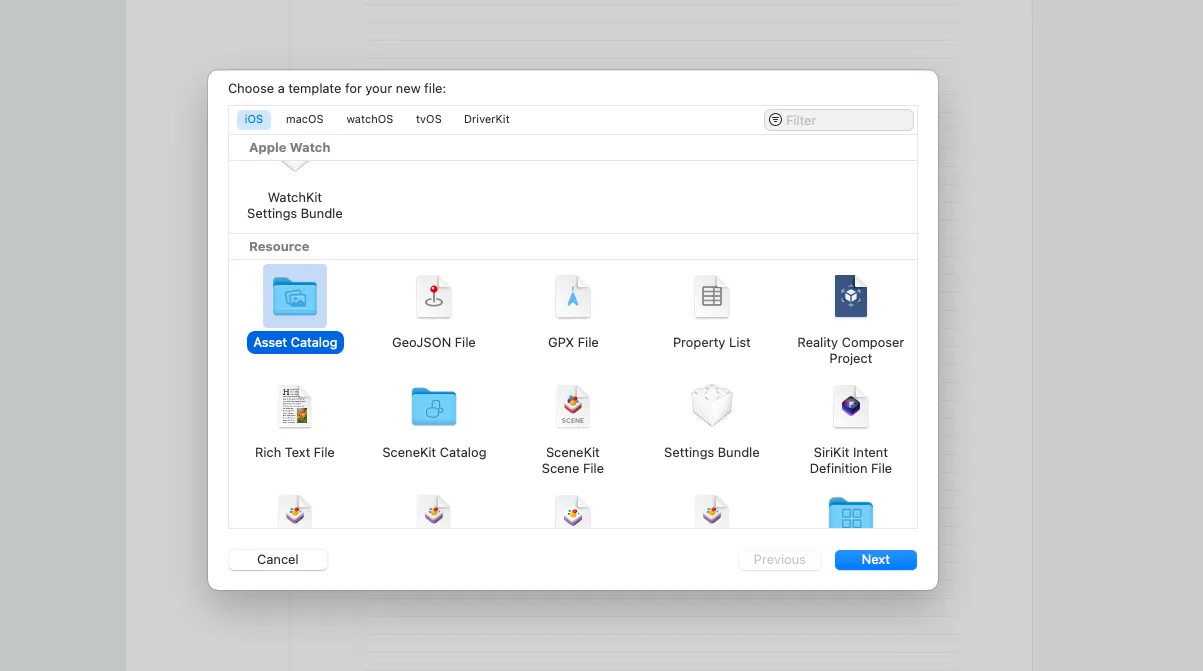This screenshot has height=671, width=1203.
Task: Click the GPX File label
Action: (x=573, y=342)
